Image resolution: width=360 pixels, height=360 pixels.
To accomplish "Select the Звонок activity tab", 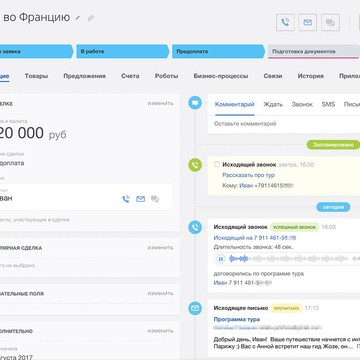I will (x=302, y=104).
